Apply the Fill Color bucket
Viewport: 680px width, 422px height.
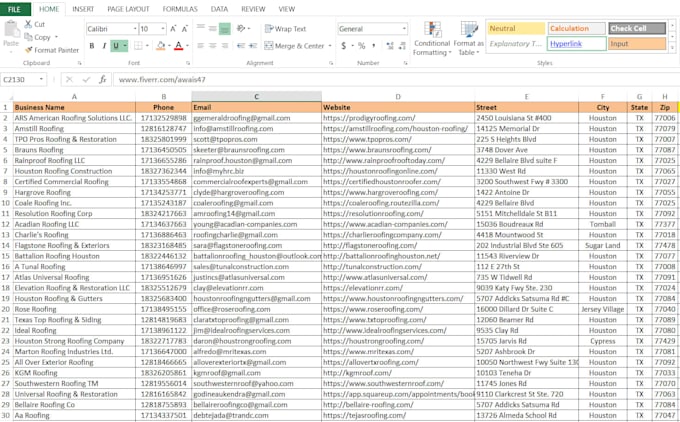click(161, 46)
